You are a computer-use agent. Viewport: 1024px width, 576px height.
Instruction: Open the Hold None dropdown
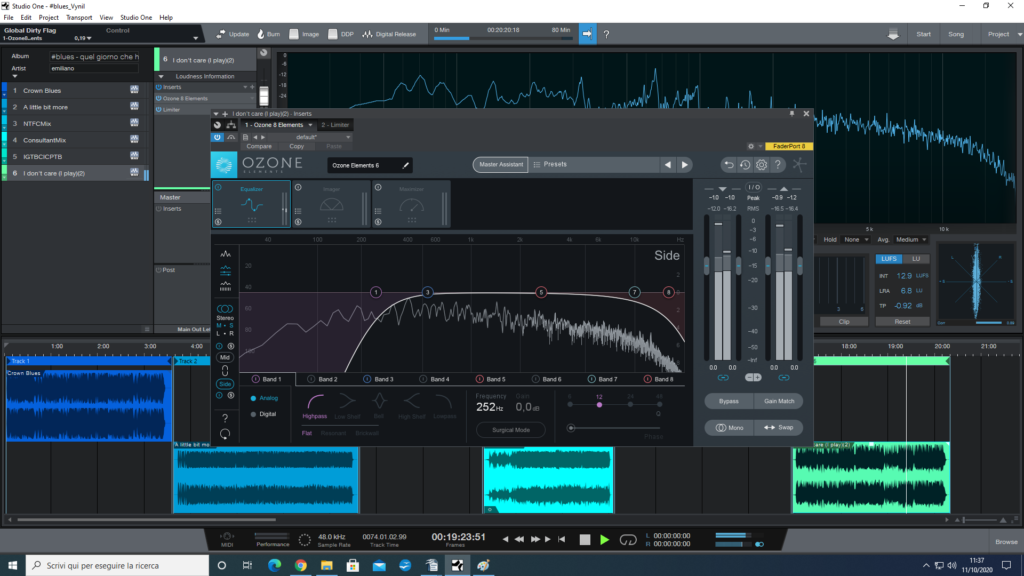[x=856, y=240]
